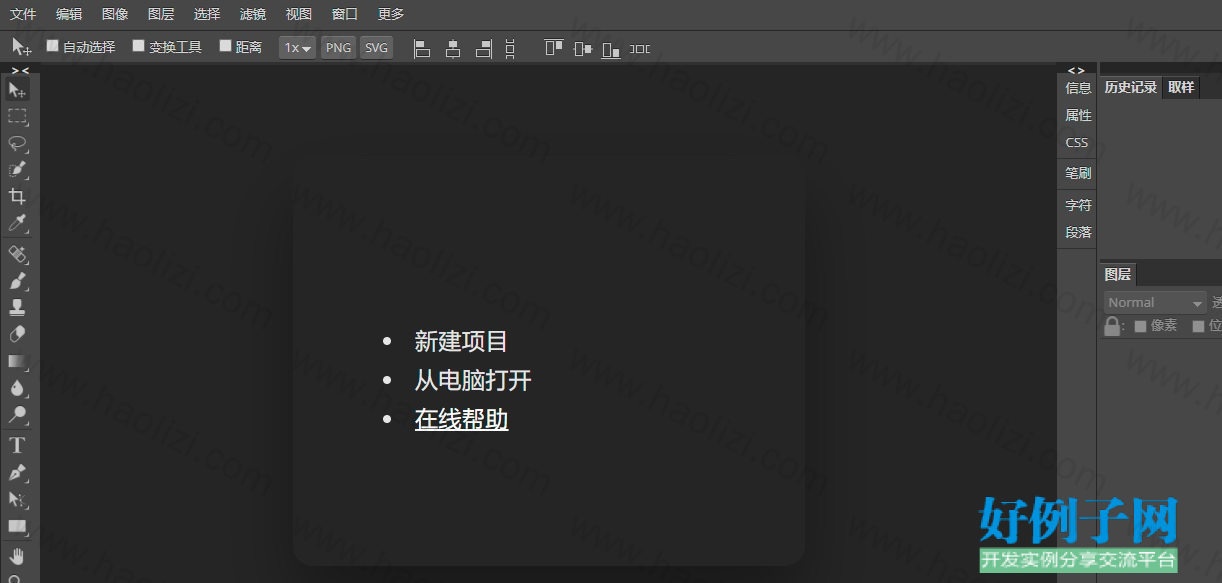Open the 1x export scale dropdown

point(298,48)
